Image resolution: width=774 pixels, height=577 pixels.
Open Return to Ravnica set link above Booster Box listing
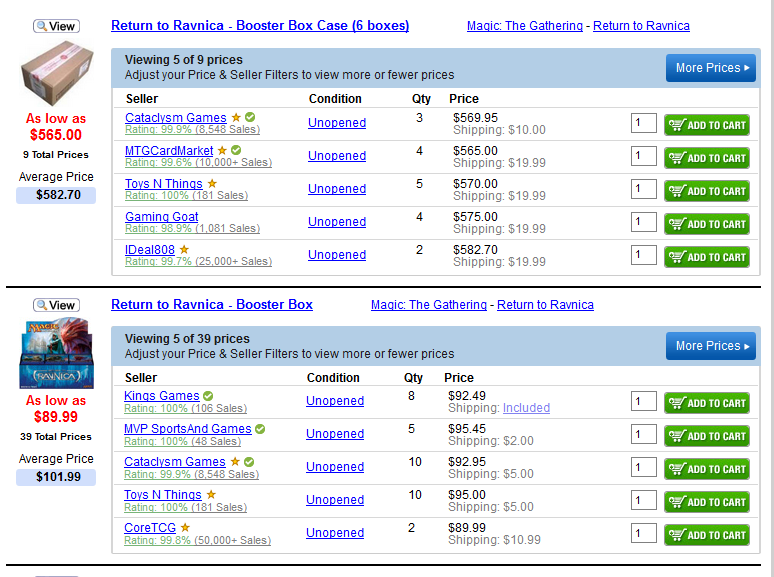[x=545, y=305]
